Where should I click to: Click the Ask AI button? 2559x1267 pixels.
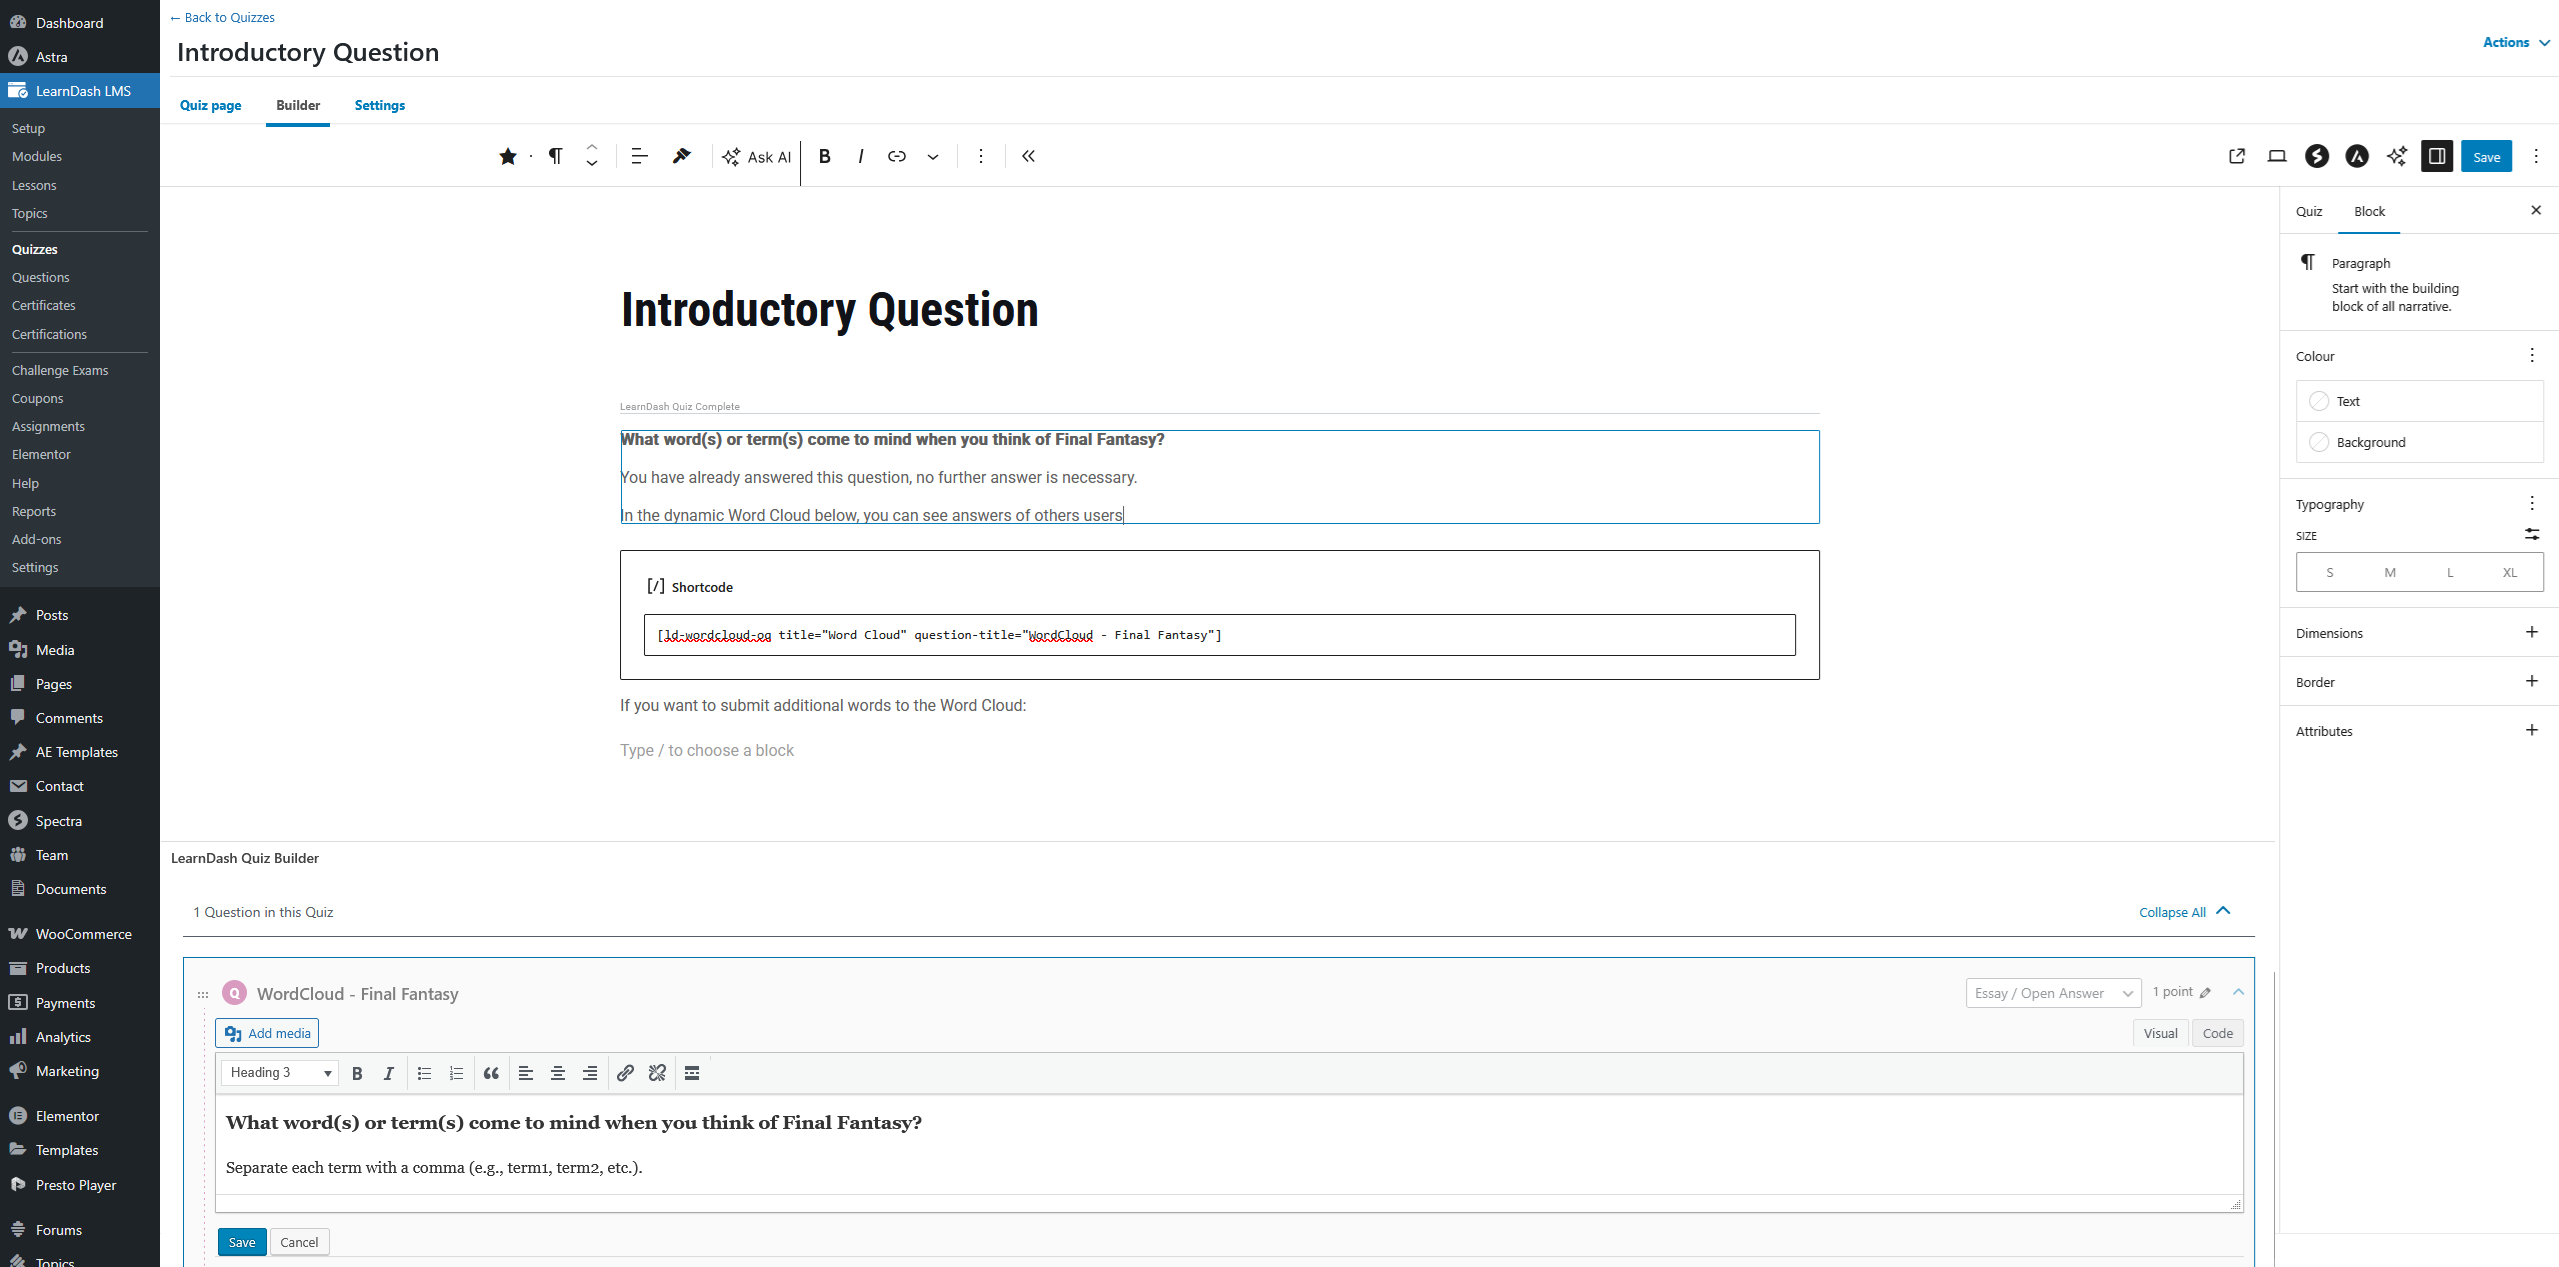(757, 157)
